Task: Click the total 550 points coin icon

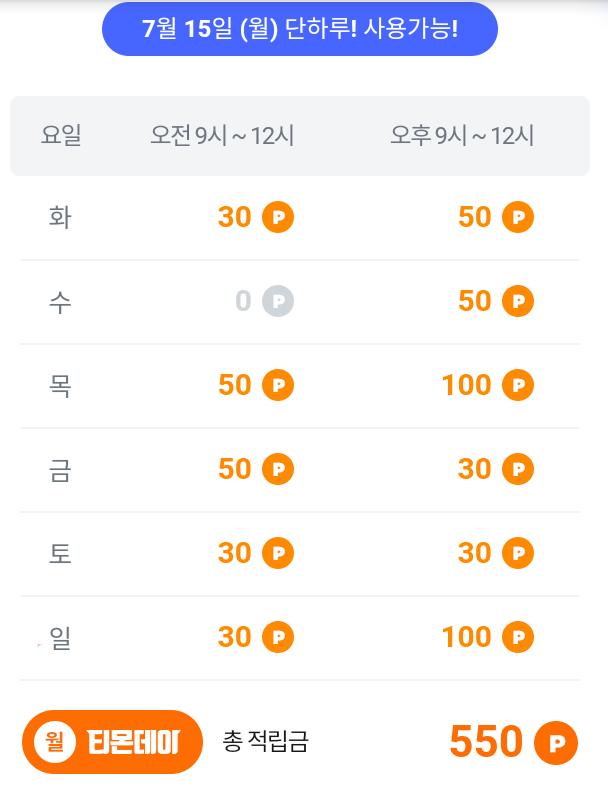Action: pyautogui.click(x=556, y=743)
